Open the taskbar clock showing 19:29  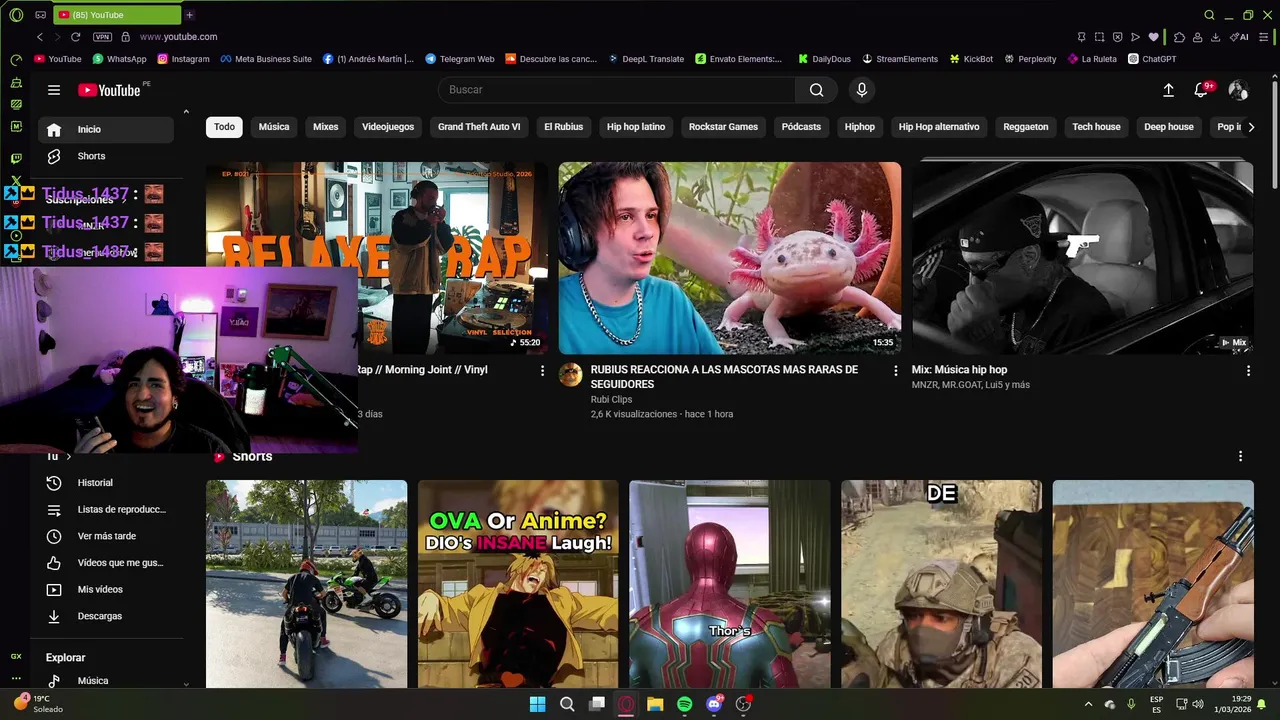(1232, 704)
